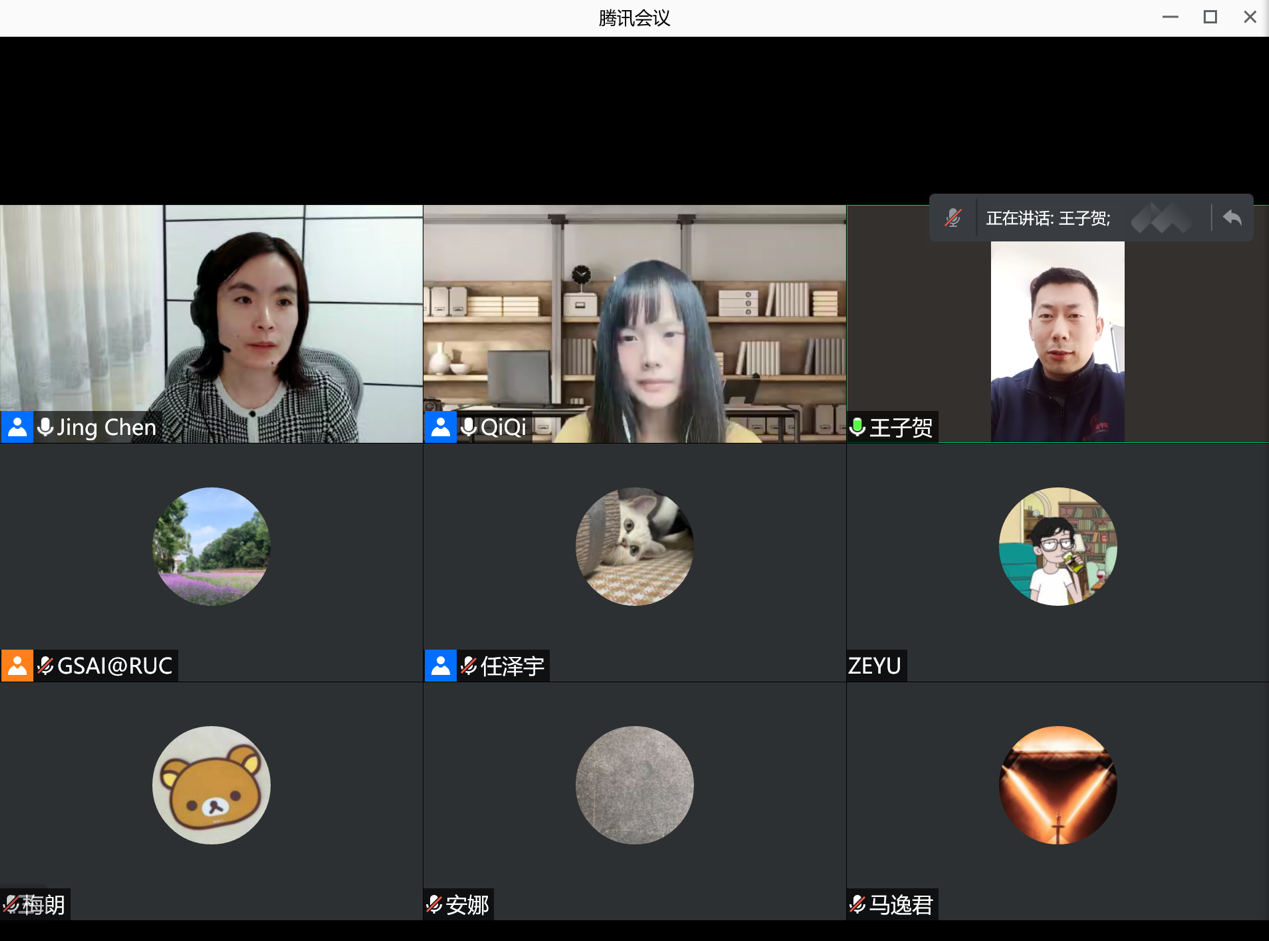
Task: Click the muted mic icon next to GSAI@RUC
Action: (x=45, y=666)
